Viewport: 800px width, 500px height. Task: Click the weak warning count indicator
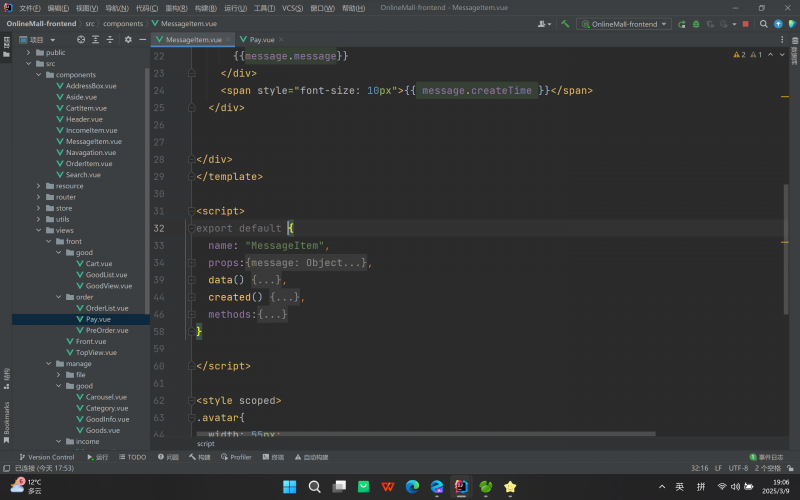click(x=756, y=55)
